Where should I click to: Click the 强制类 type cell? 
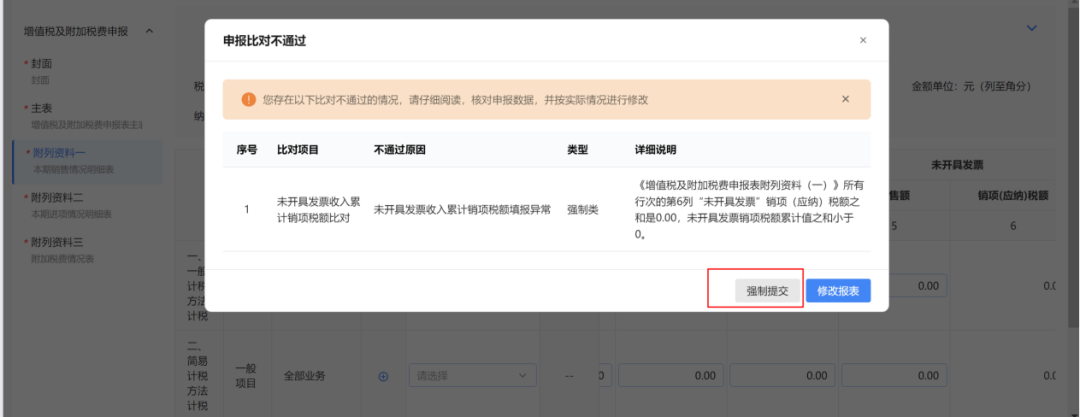(583, 210)
